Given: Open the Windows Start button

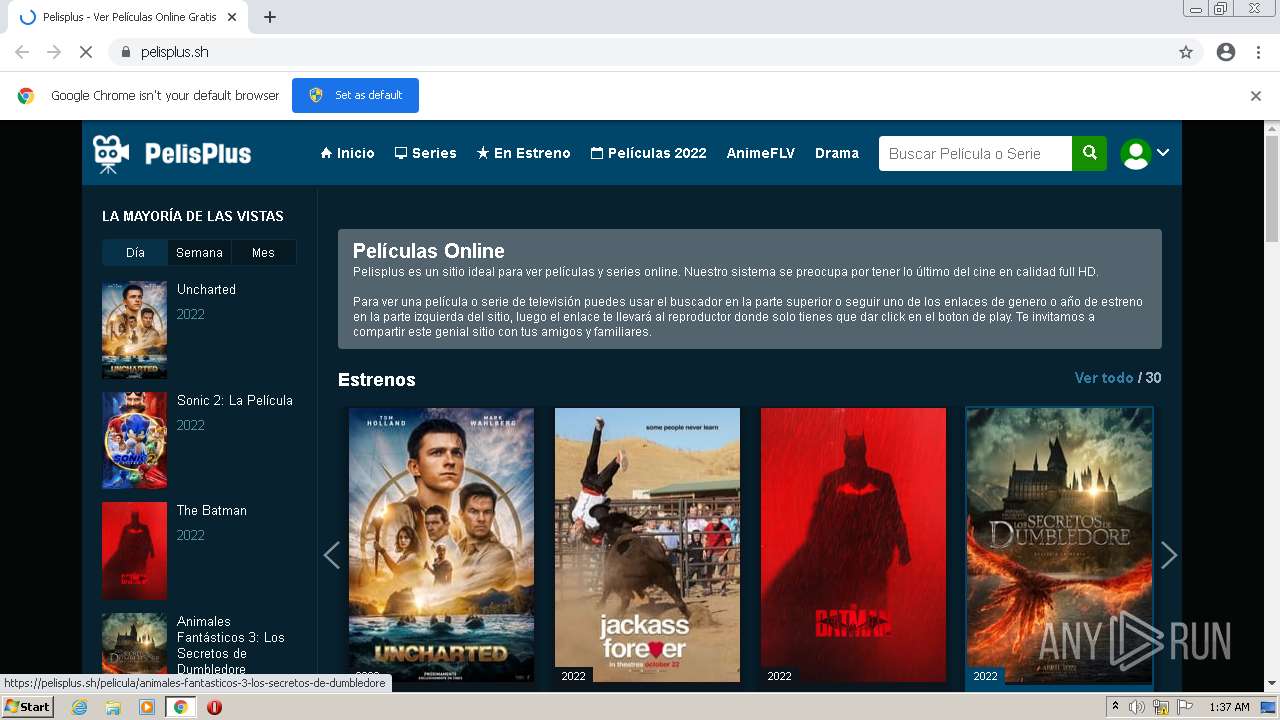Looking at the screenshot, I should click(27, 707).
